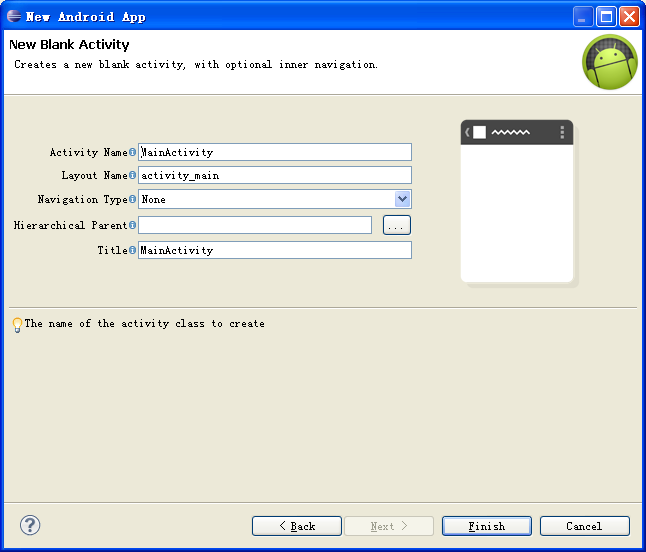Click the info icon beside Navigation Type
This screenshot has width=646, height=552.
coord(132,199)
